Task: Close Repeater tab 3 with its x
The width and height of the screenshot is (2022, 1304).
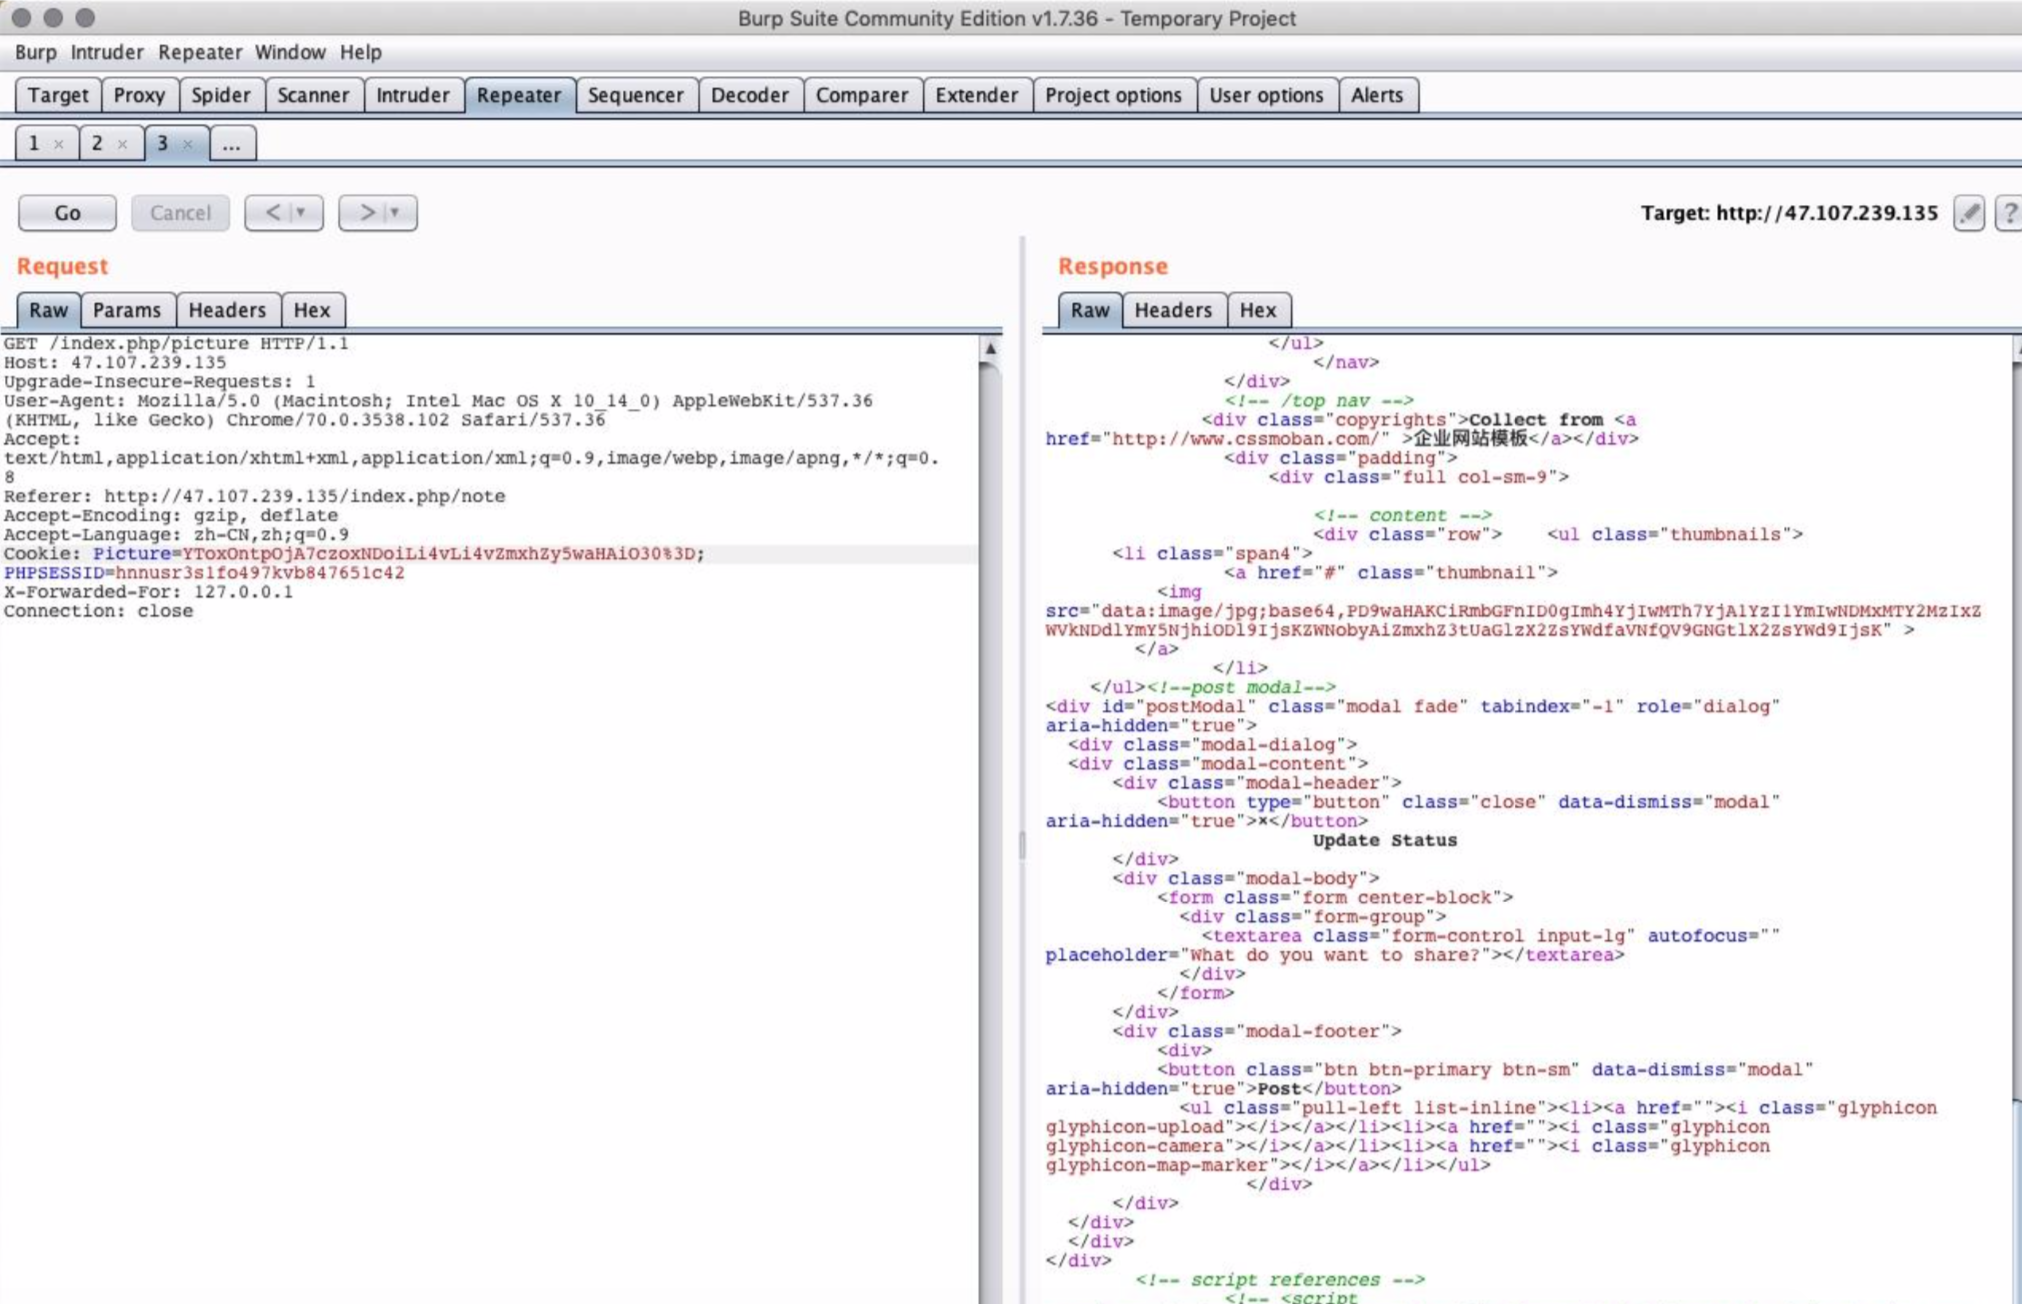Action: click(x=187, y=144)
